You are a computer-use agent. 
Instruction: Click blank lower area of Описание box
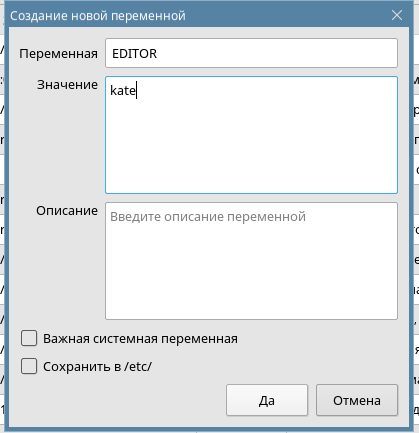point(251,277)
